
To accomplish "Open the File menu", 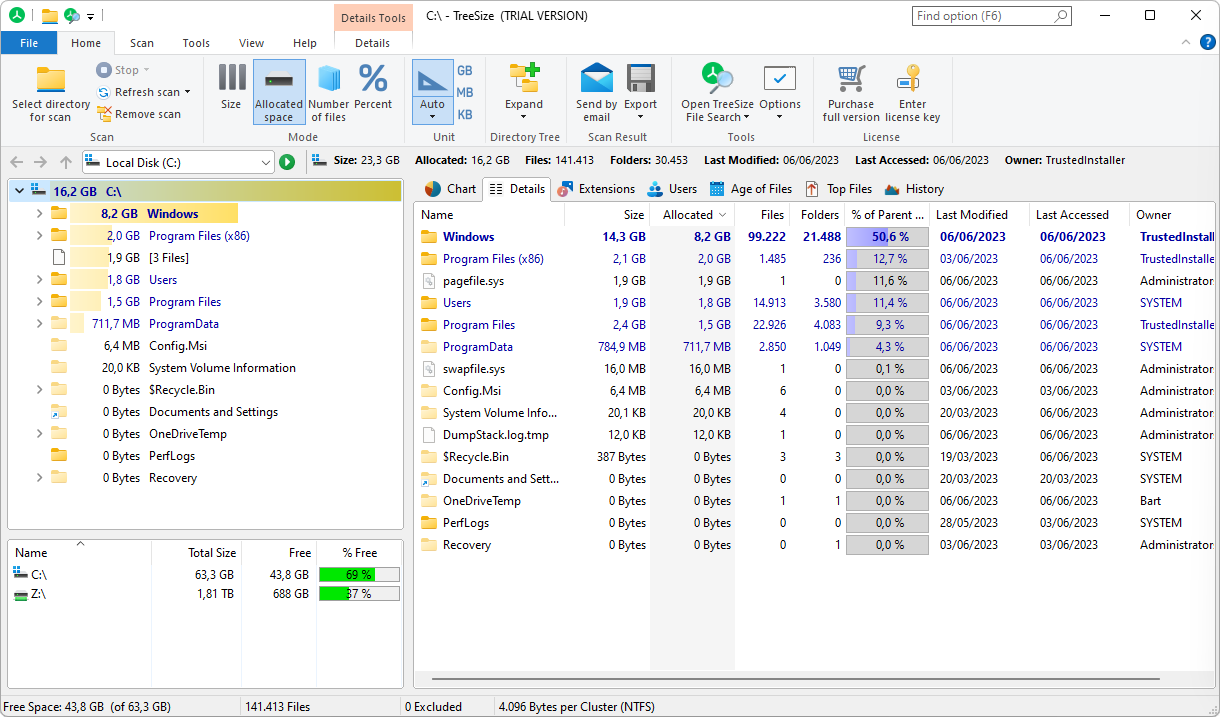I will click(29, 43).
